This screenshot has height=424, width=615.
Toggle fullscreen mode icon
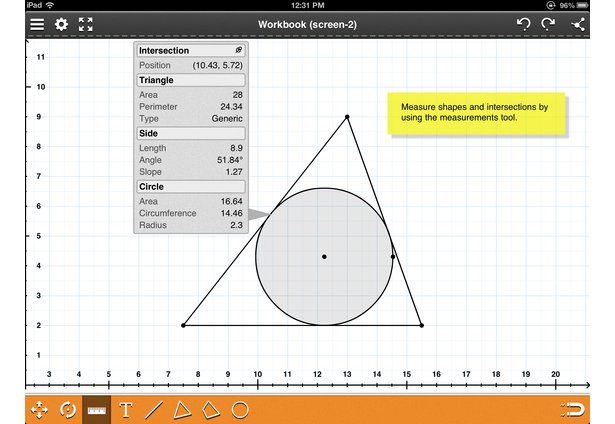pos(86,24)
